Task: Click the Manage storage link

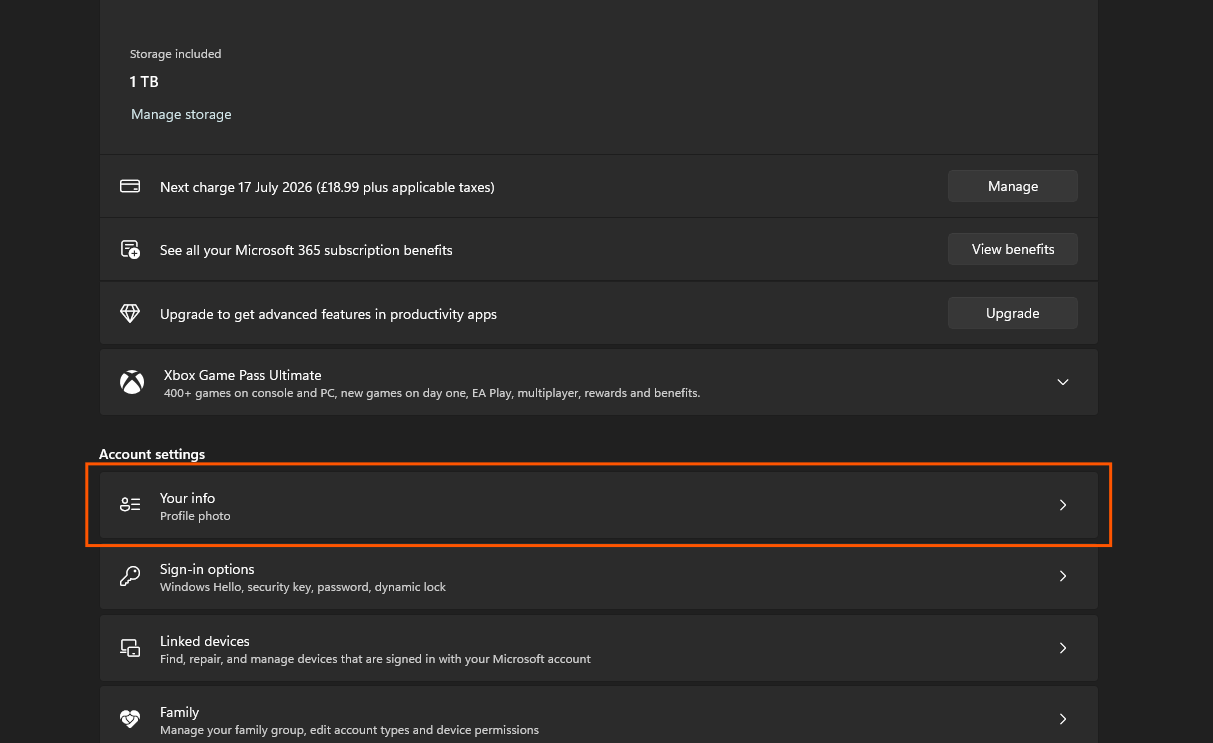Action: (x=181, y=114)
